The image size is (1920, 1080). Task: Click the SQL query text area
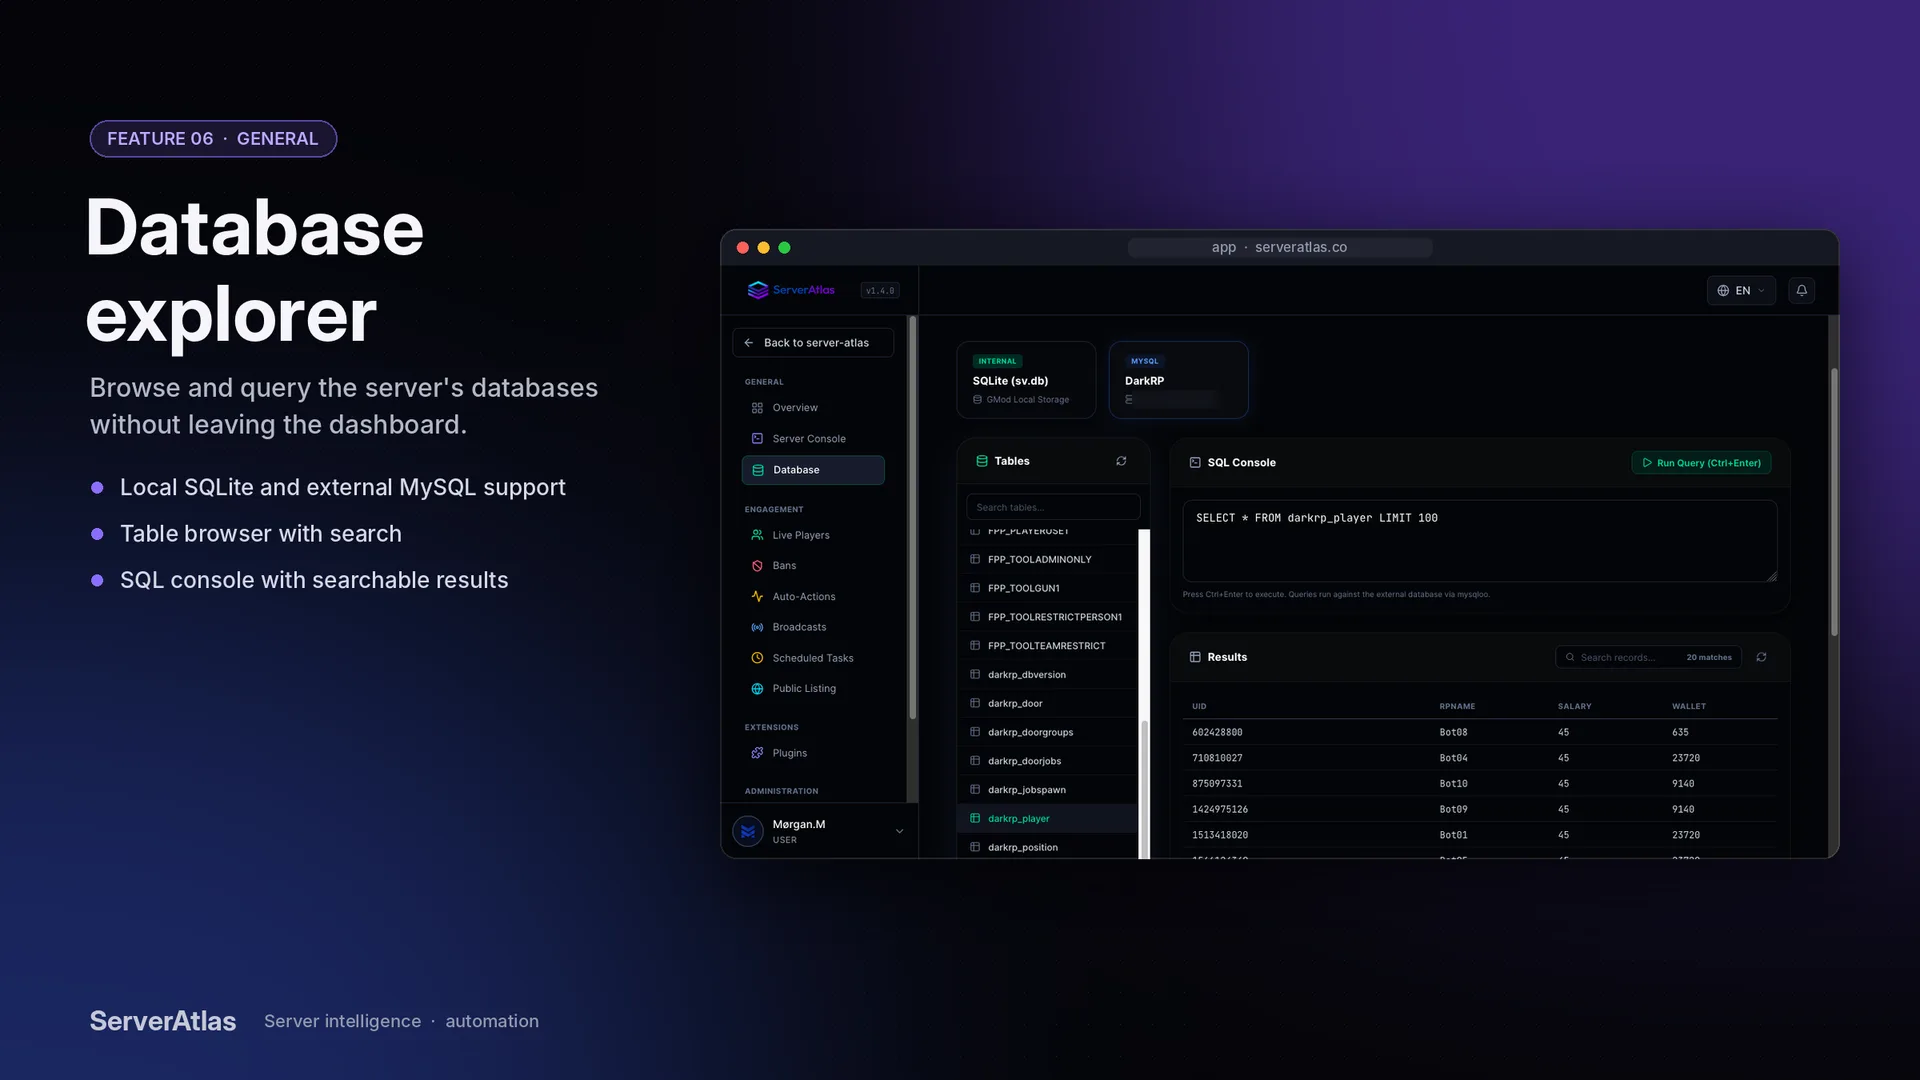point(1479,541)
